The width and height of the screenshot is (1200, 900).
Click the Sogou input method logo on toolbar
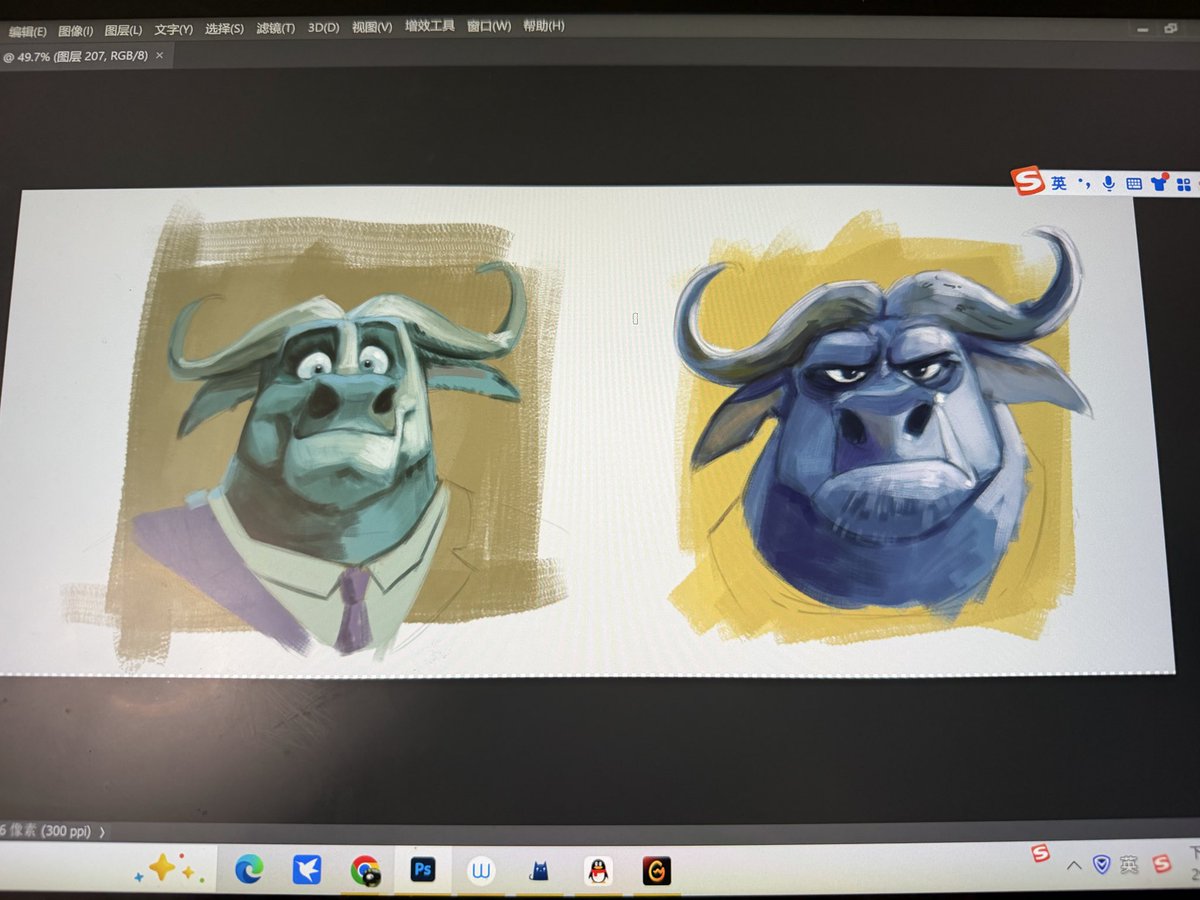[x=1027, y=181]
